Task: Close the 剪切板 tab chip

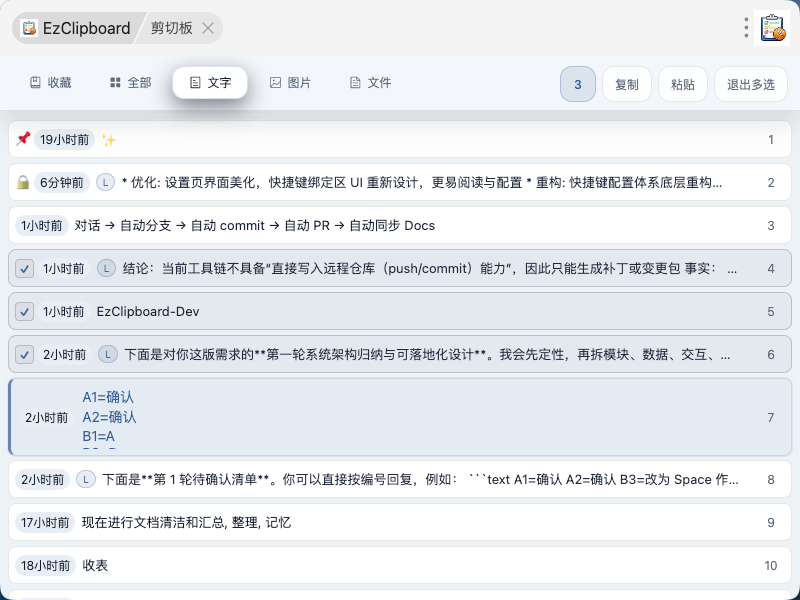Action: (x=208, y=28)
